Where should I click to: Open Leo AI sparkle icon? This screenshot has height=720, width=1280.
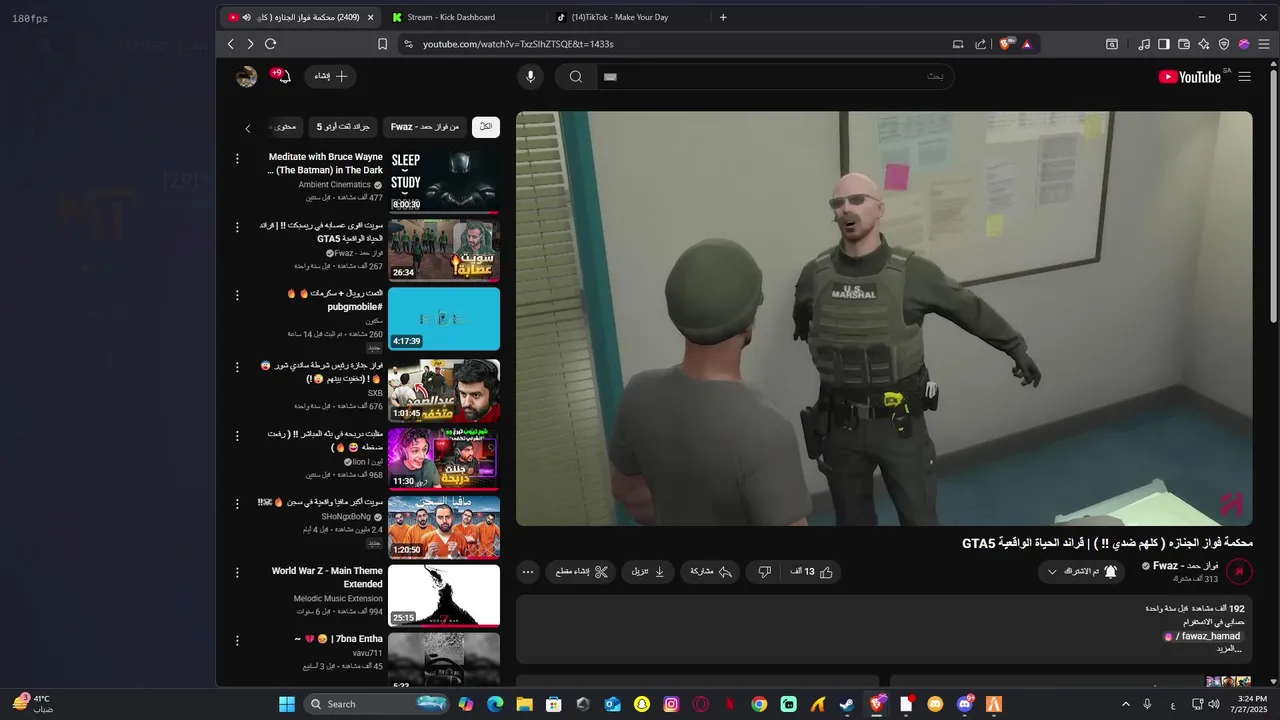(1204, 44)
